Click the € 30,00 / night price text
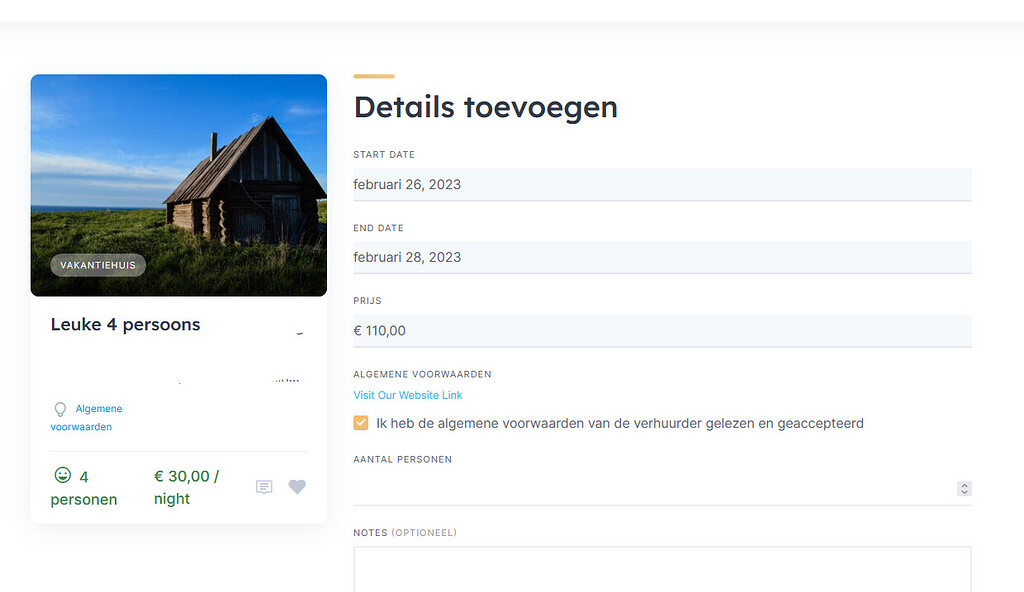Screen dimensions: 1024x592 [x=186, y=487]
